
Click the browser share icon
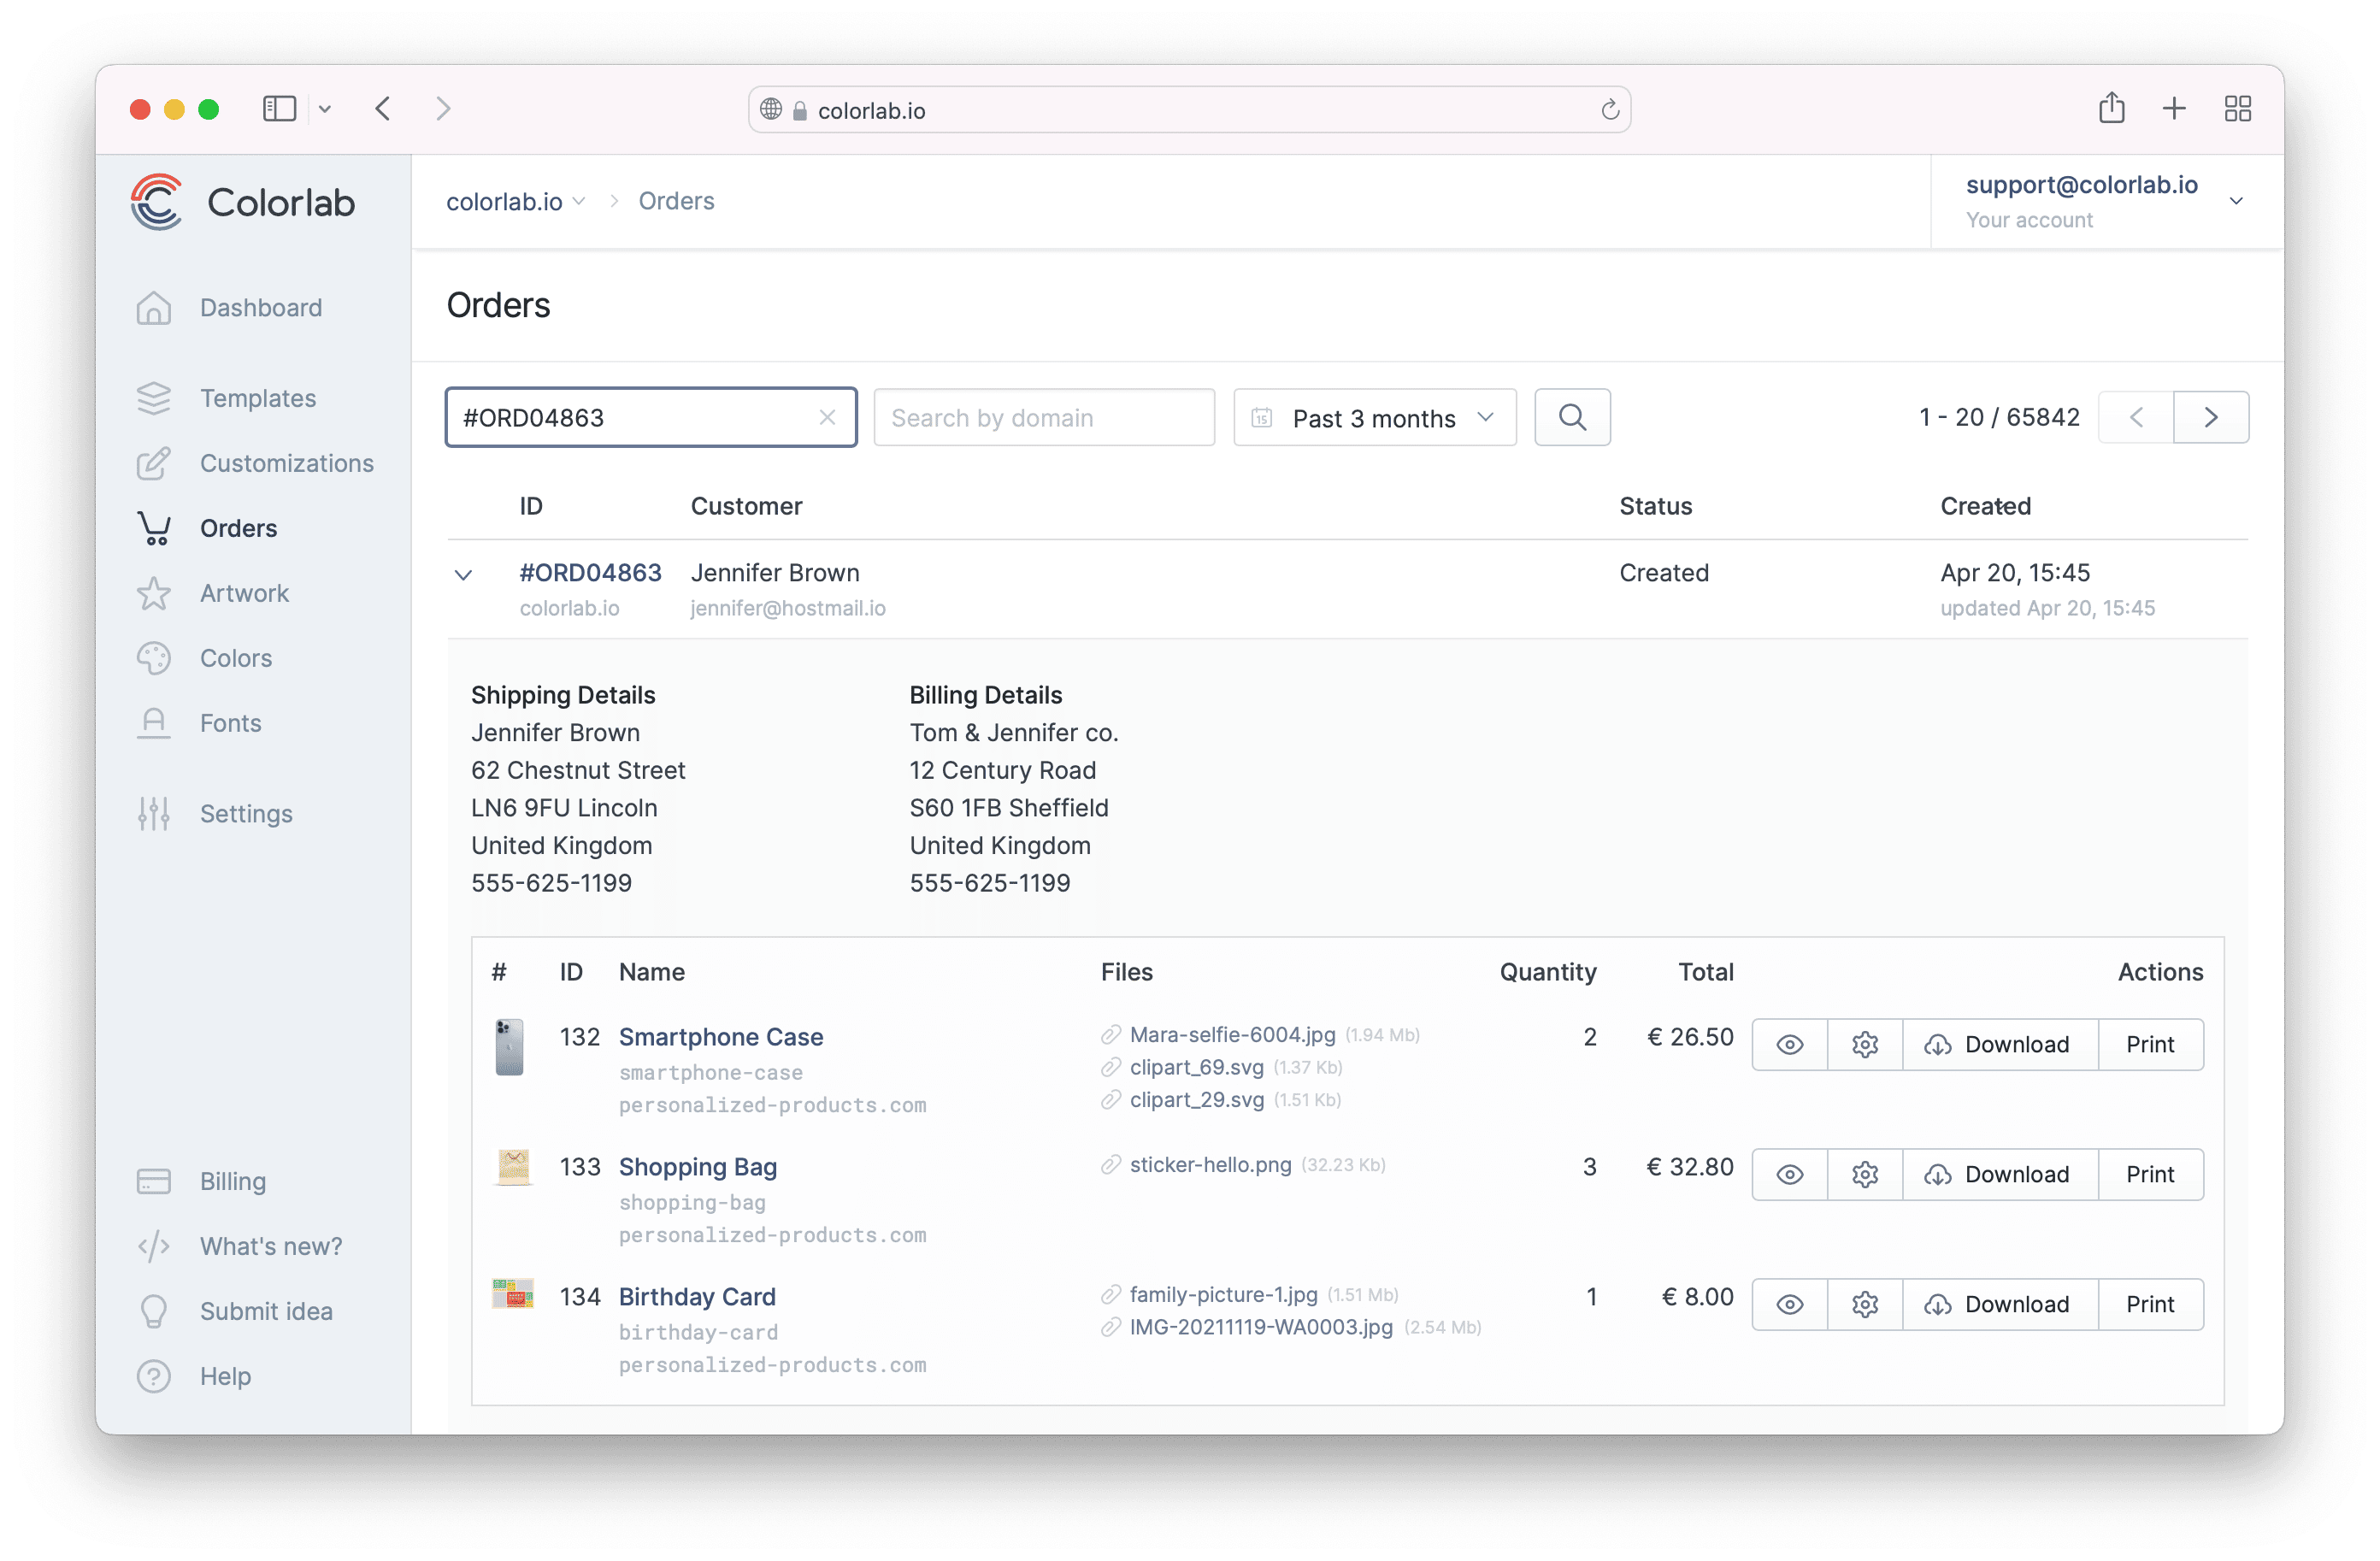2111,108
